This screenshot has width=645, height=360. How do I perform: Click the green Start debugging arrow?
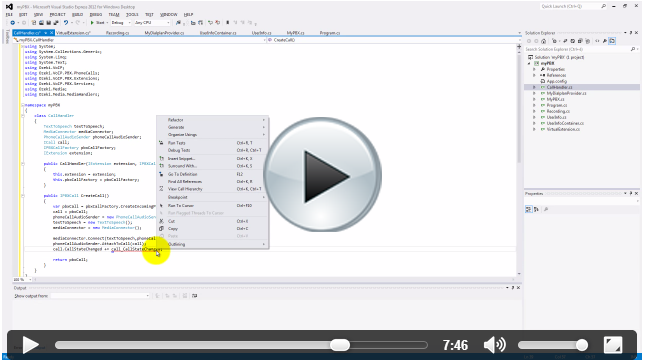tap(92, 23)
